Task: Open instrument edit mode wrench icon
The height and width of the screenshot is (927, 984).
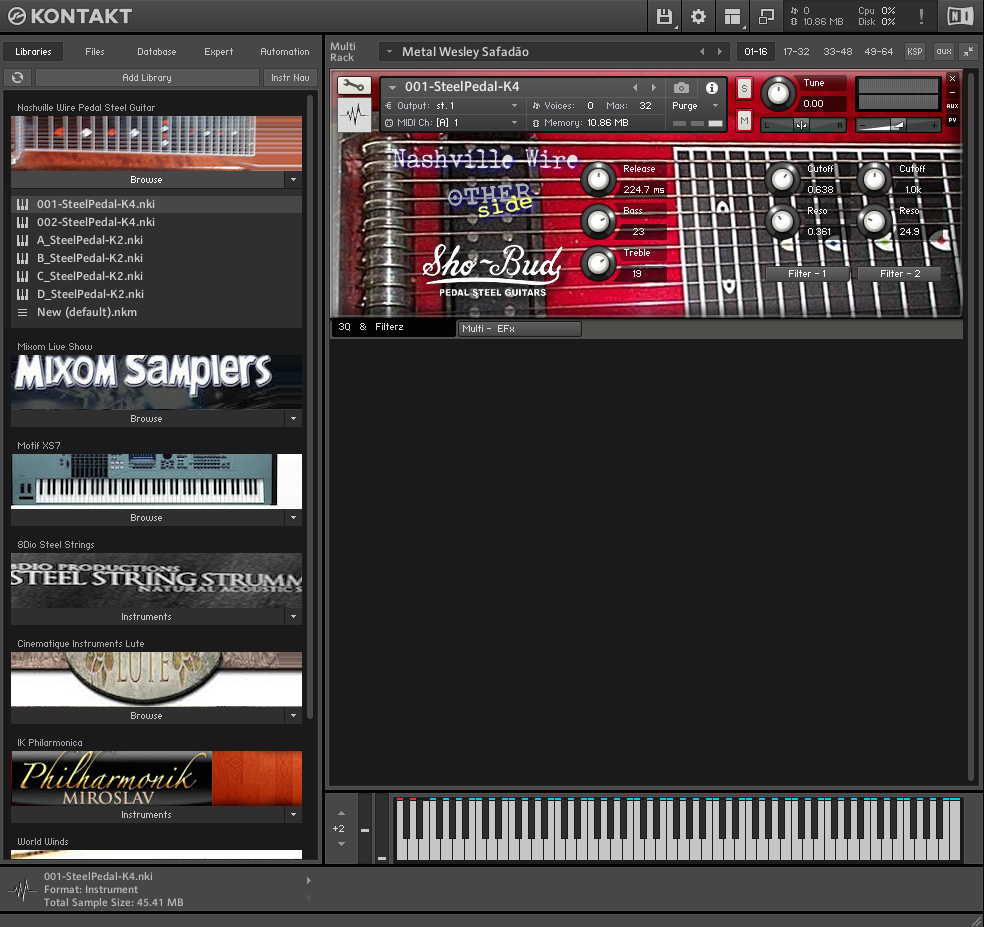Action: coord(354,85)
